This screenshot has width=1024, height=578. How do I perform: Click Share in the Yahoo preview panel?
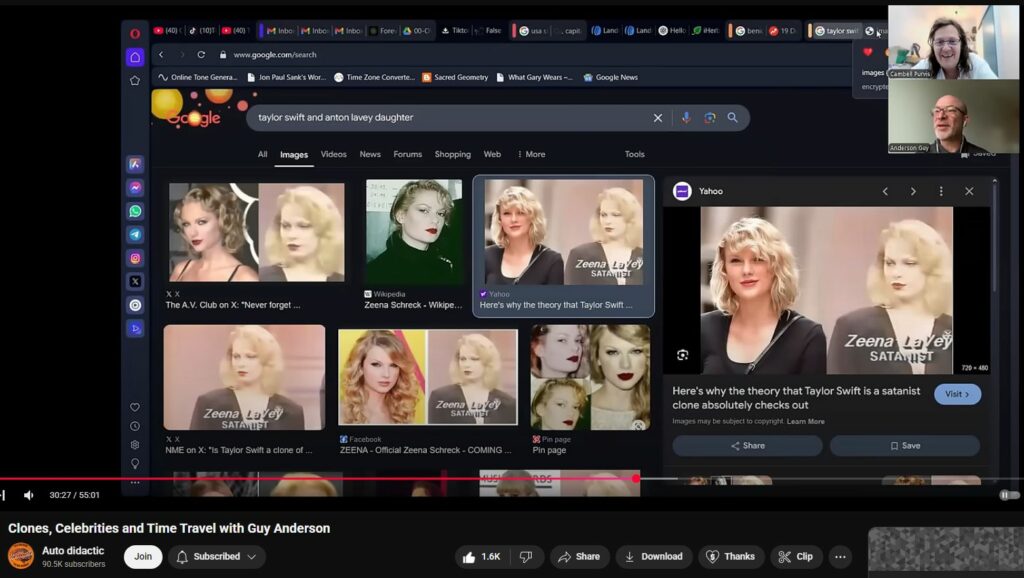748,445
